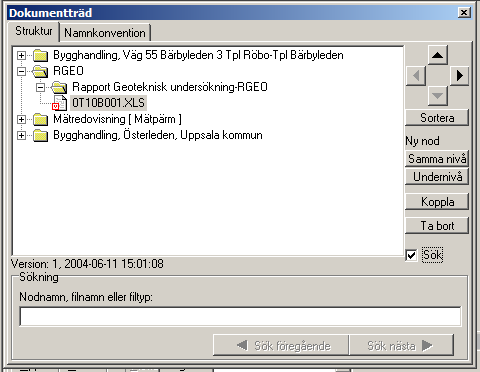Click the folder icon beside Bygghandling, Väg 55
The image size is (480, 372).
[x=41, y=55]
